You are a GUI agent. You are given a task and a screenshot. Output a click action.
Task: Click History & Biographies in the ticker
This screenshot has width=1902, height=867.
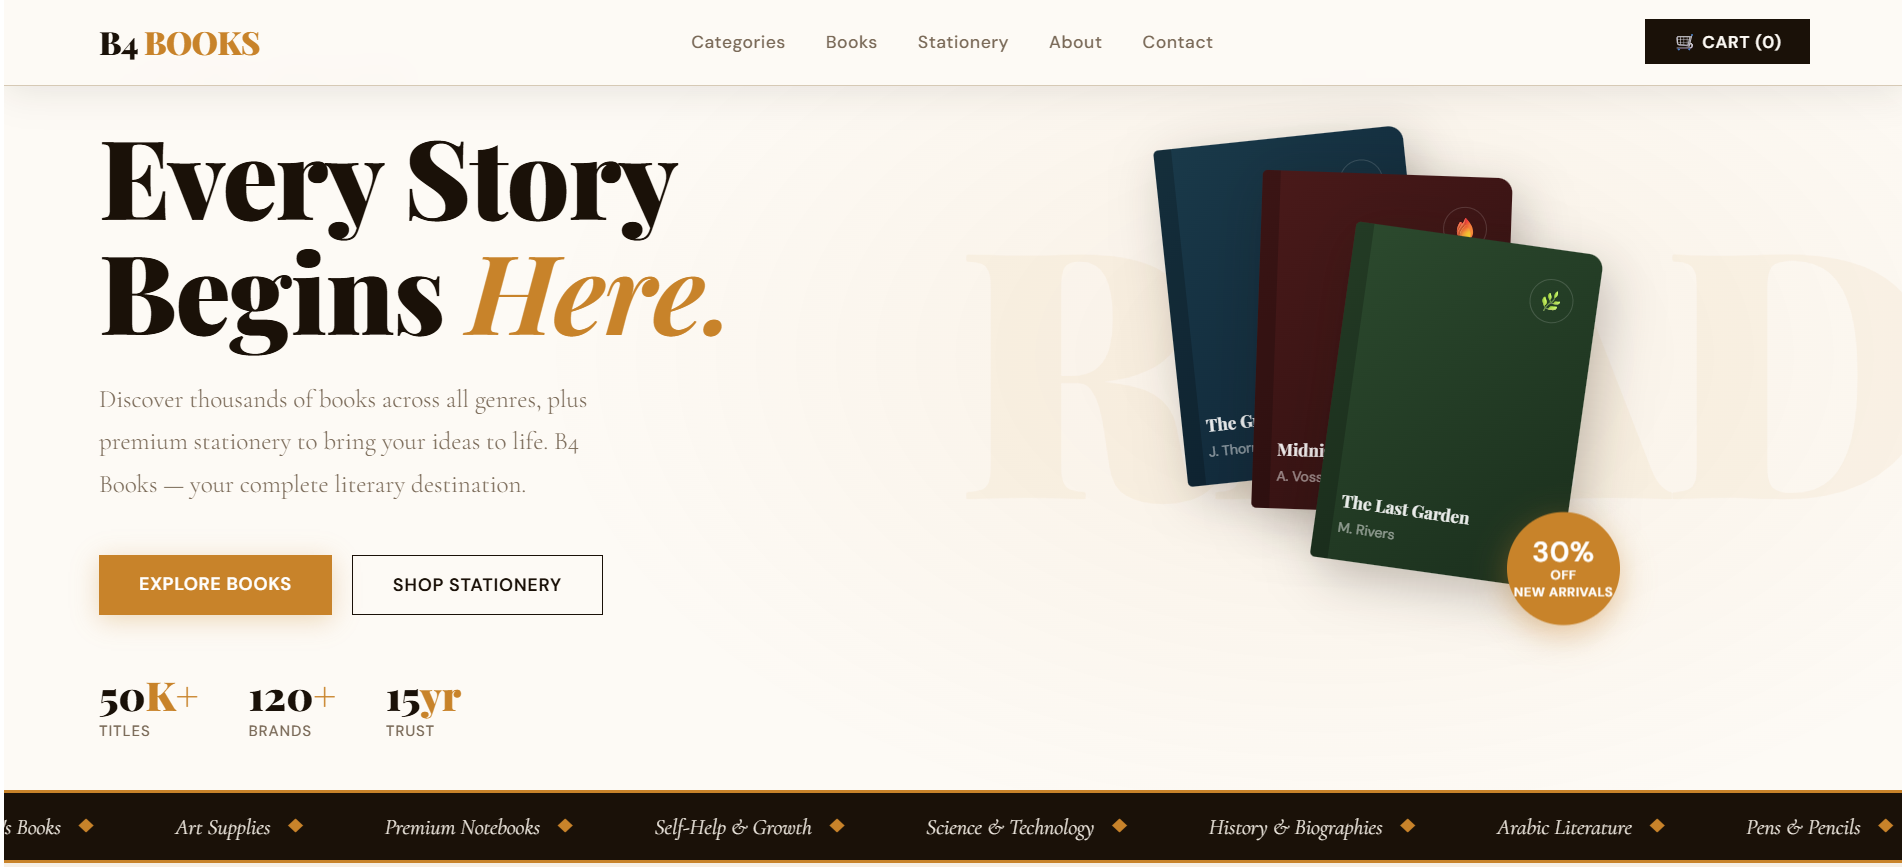[x=1295, y=827]
